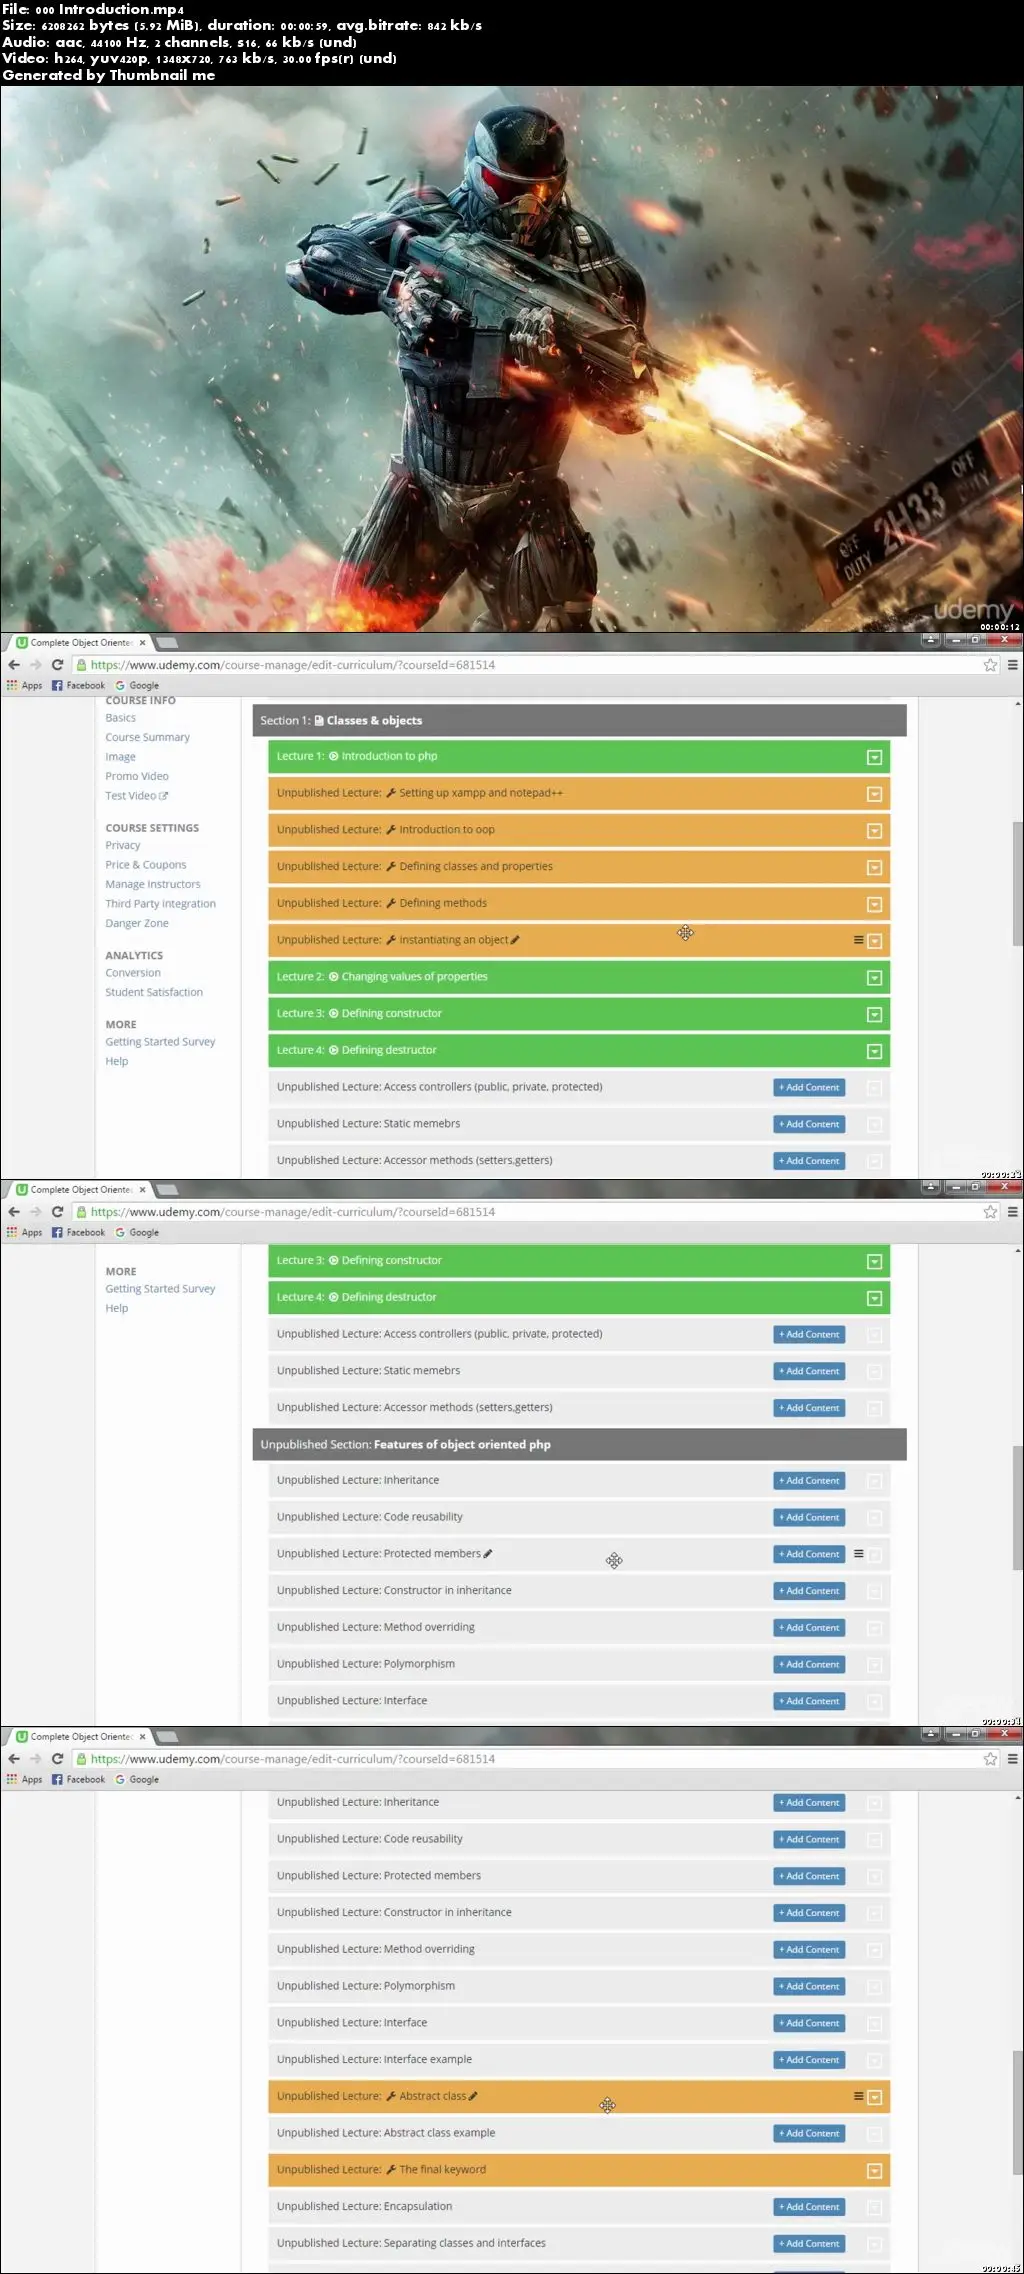This screenshot has height=2274, width=1024.
Task: Open Third Party Integration settings
Action: click(x=161, y=904)
